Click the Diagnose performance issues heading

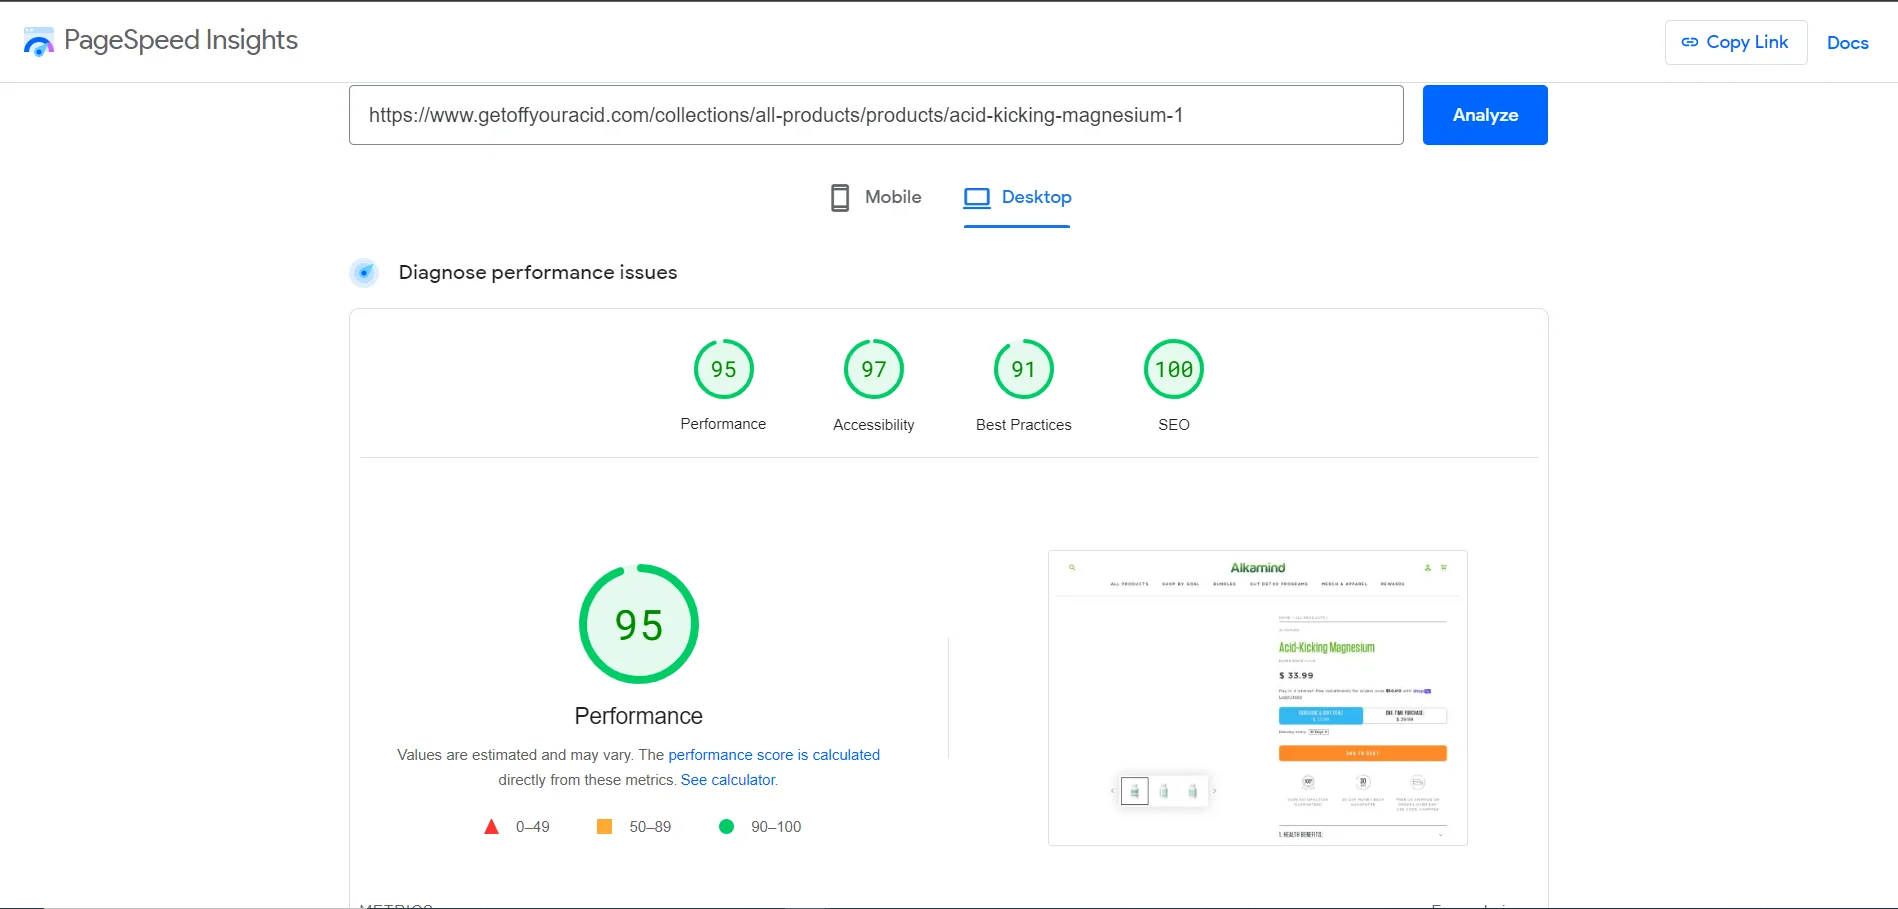538,272
